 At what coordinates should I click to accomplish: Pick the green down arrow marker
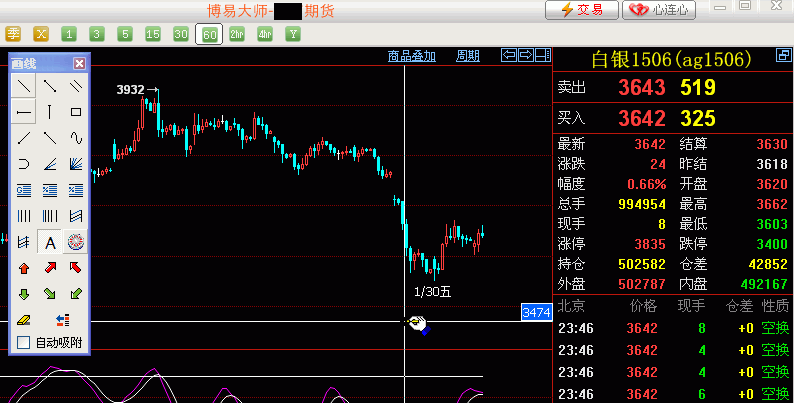tap(23, 294)
